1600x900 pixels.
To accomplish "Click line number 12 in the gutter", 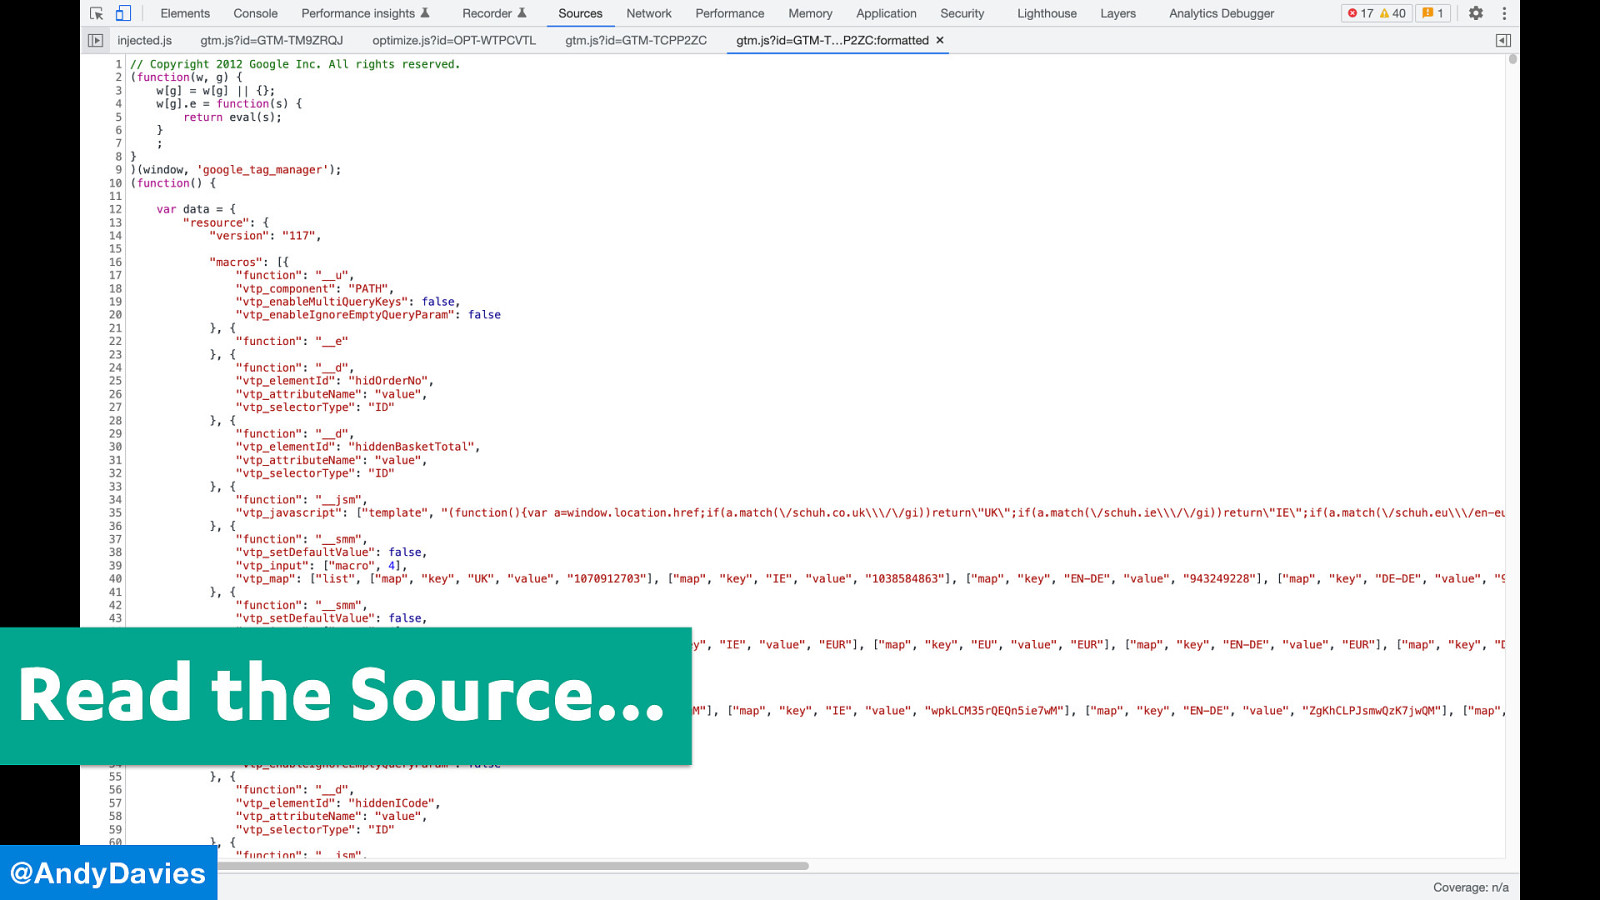I will pyautogui.click(x=115, y=210).
